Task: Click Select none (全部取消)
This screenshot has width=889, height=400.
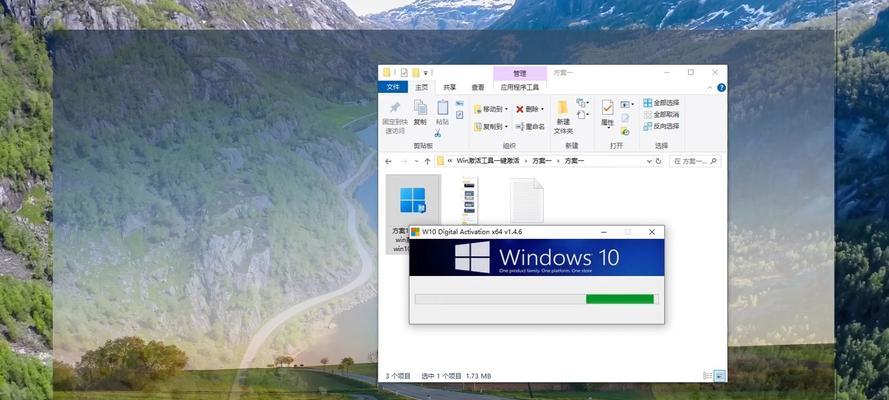Action: pyautogui.click(x=661, y=114)
